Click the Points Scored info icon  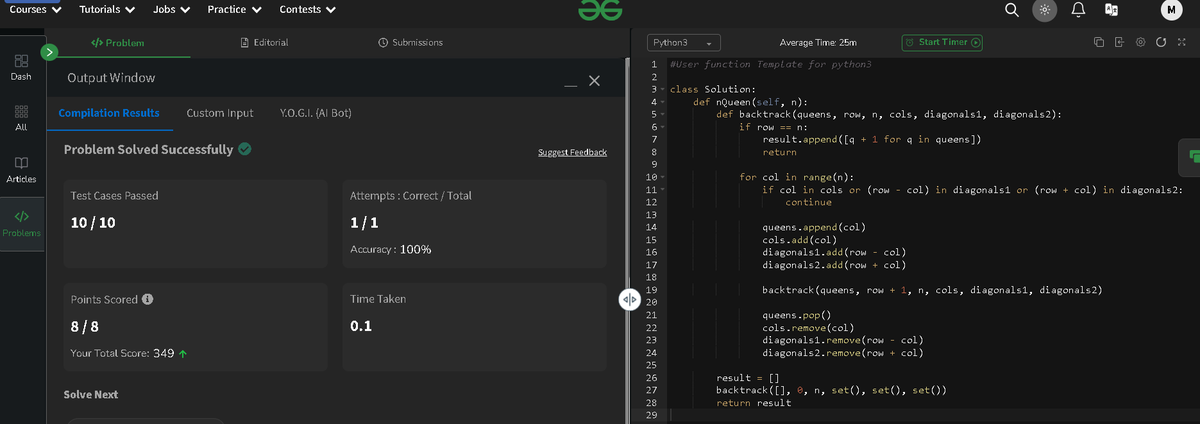[x=148, y=299]
